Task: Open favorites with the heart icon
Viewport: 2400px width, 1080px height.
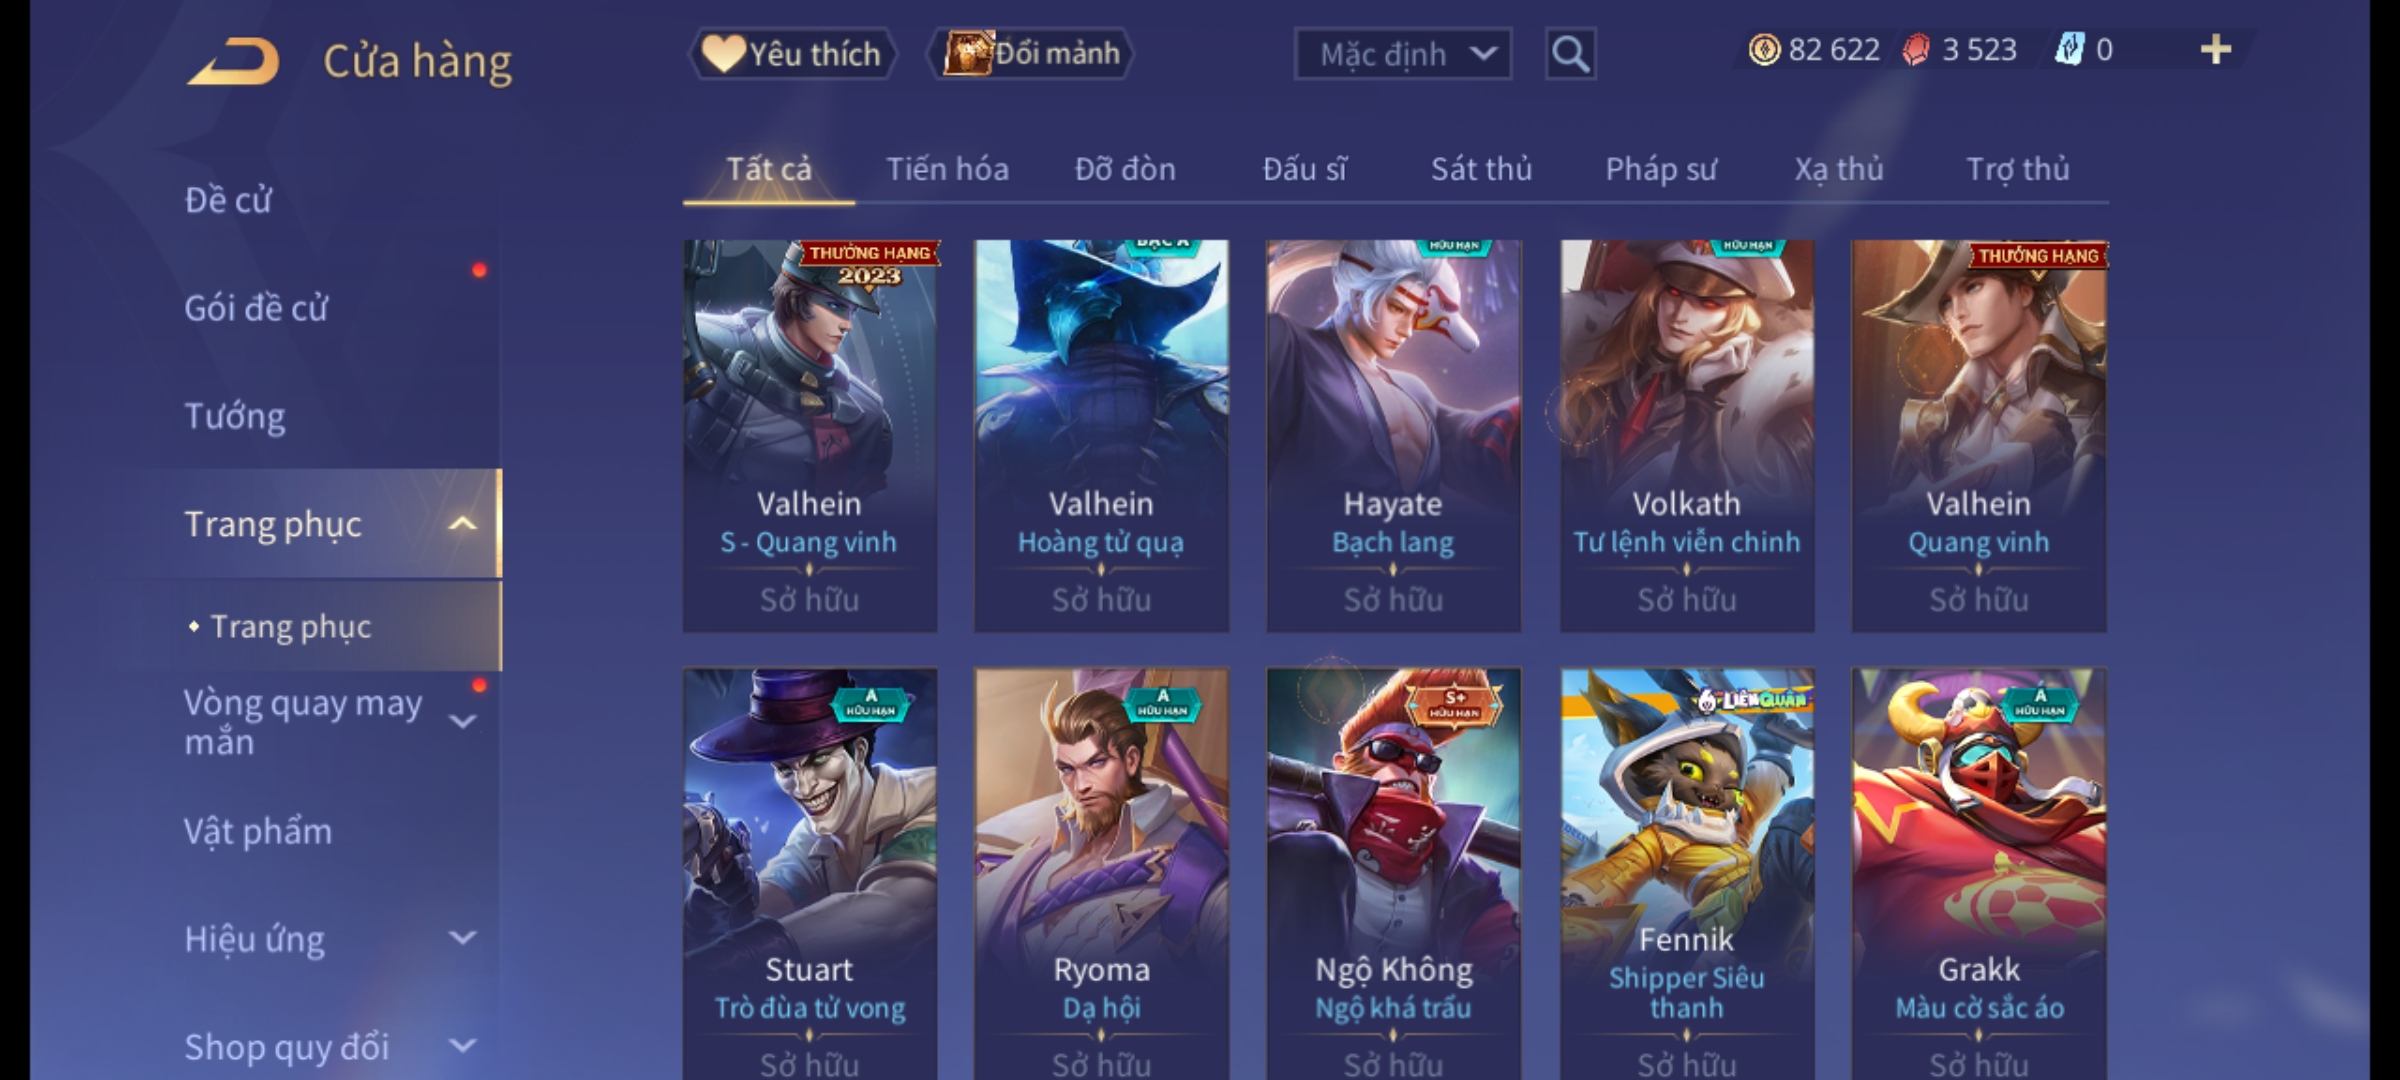Action: pyautogui.click(x=723, y=53)
